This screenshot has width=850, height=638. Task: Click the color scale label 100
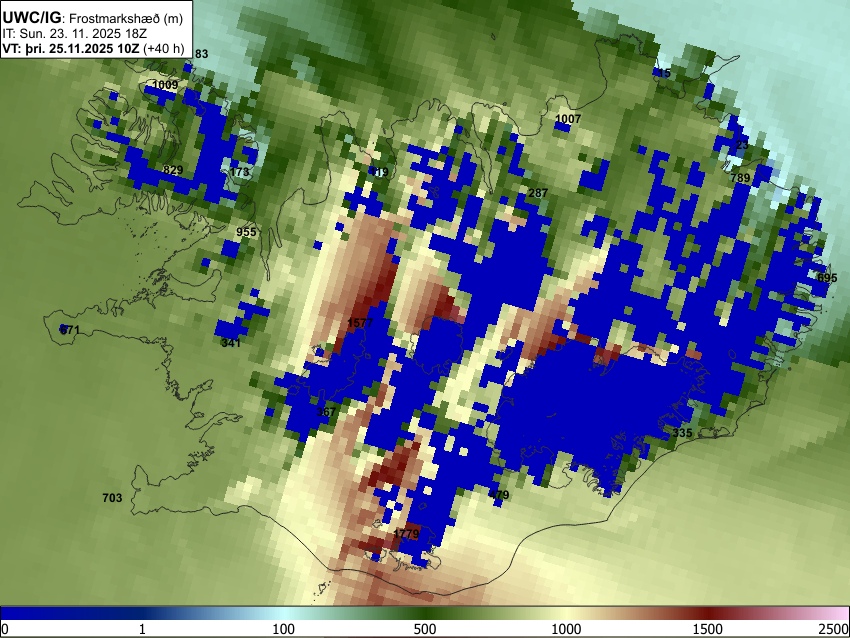point(284,629)
